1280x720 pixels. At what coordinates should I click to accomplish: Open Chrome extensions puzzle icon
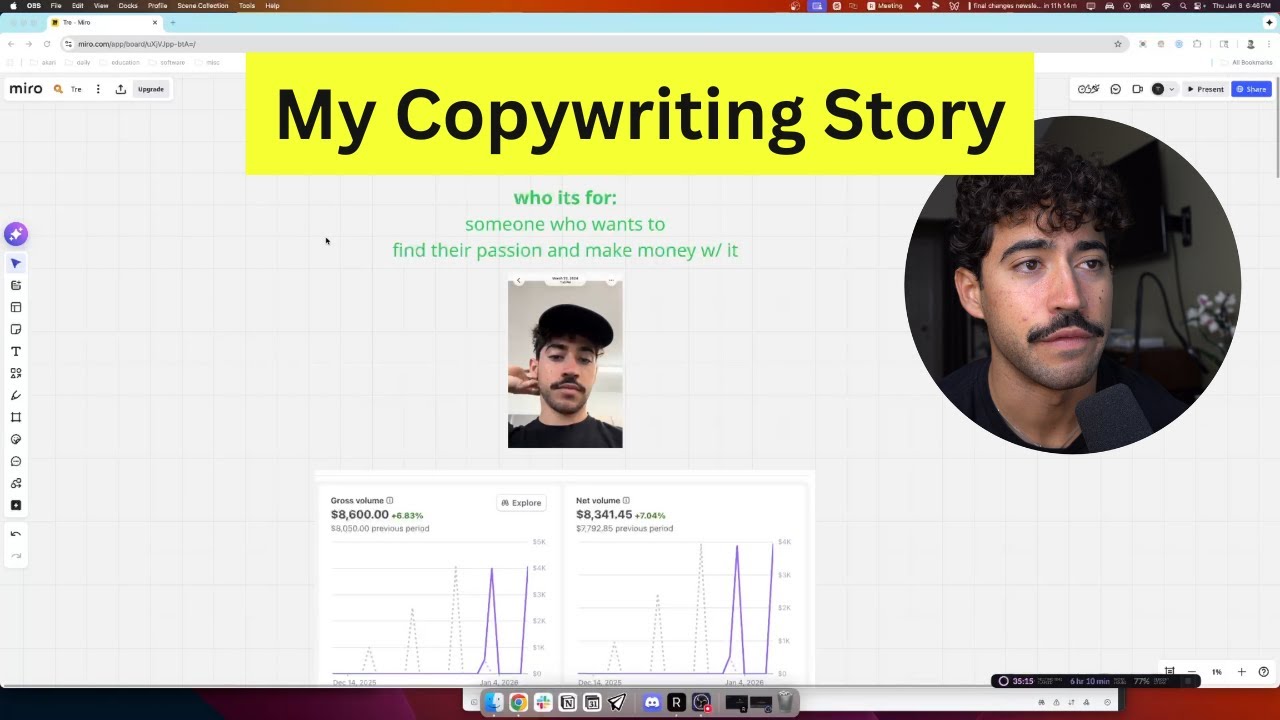coord(1197,44)
